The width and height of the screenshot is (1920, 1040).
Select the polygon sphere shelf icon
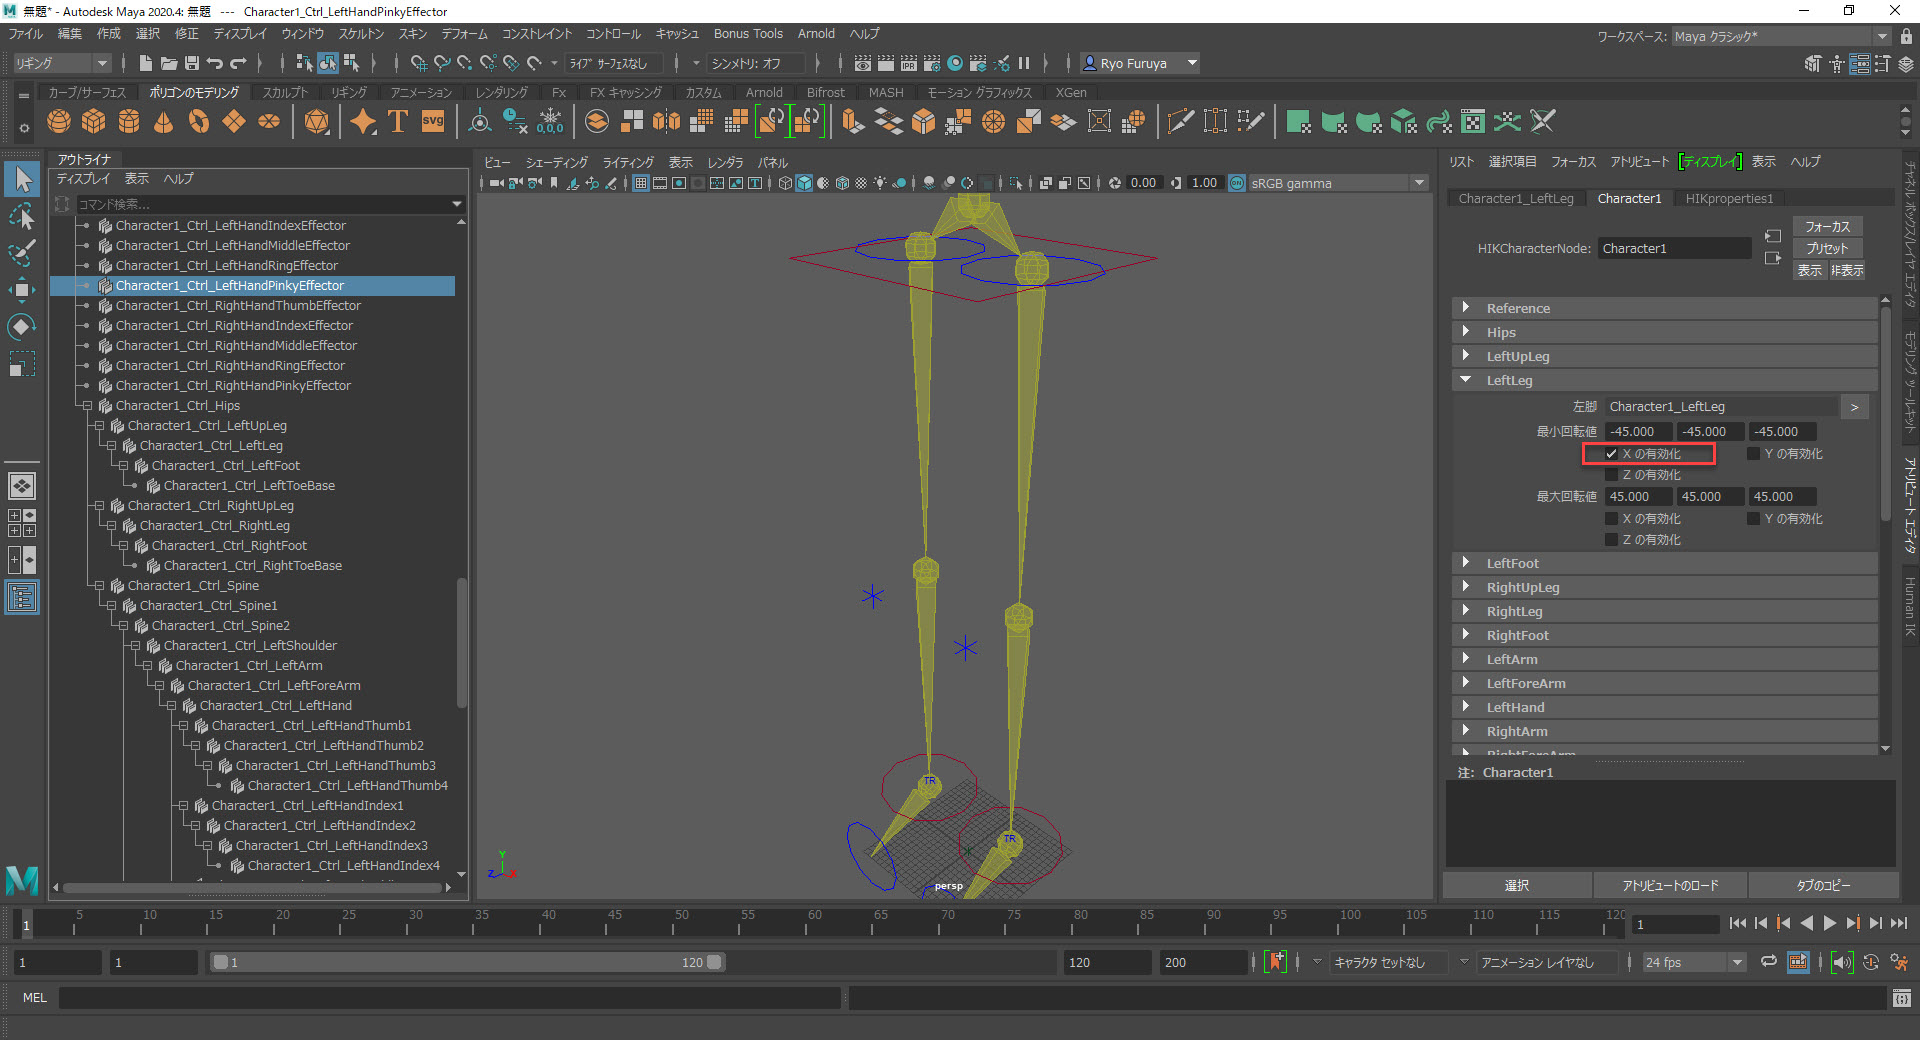pyautogui.click(x=59, y=122)
